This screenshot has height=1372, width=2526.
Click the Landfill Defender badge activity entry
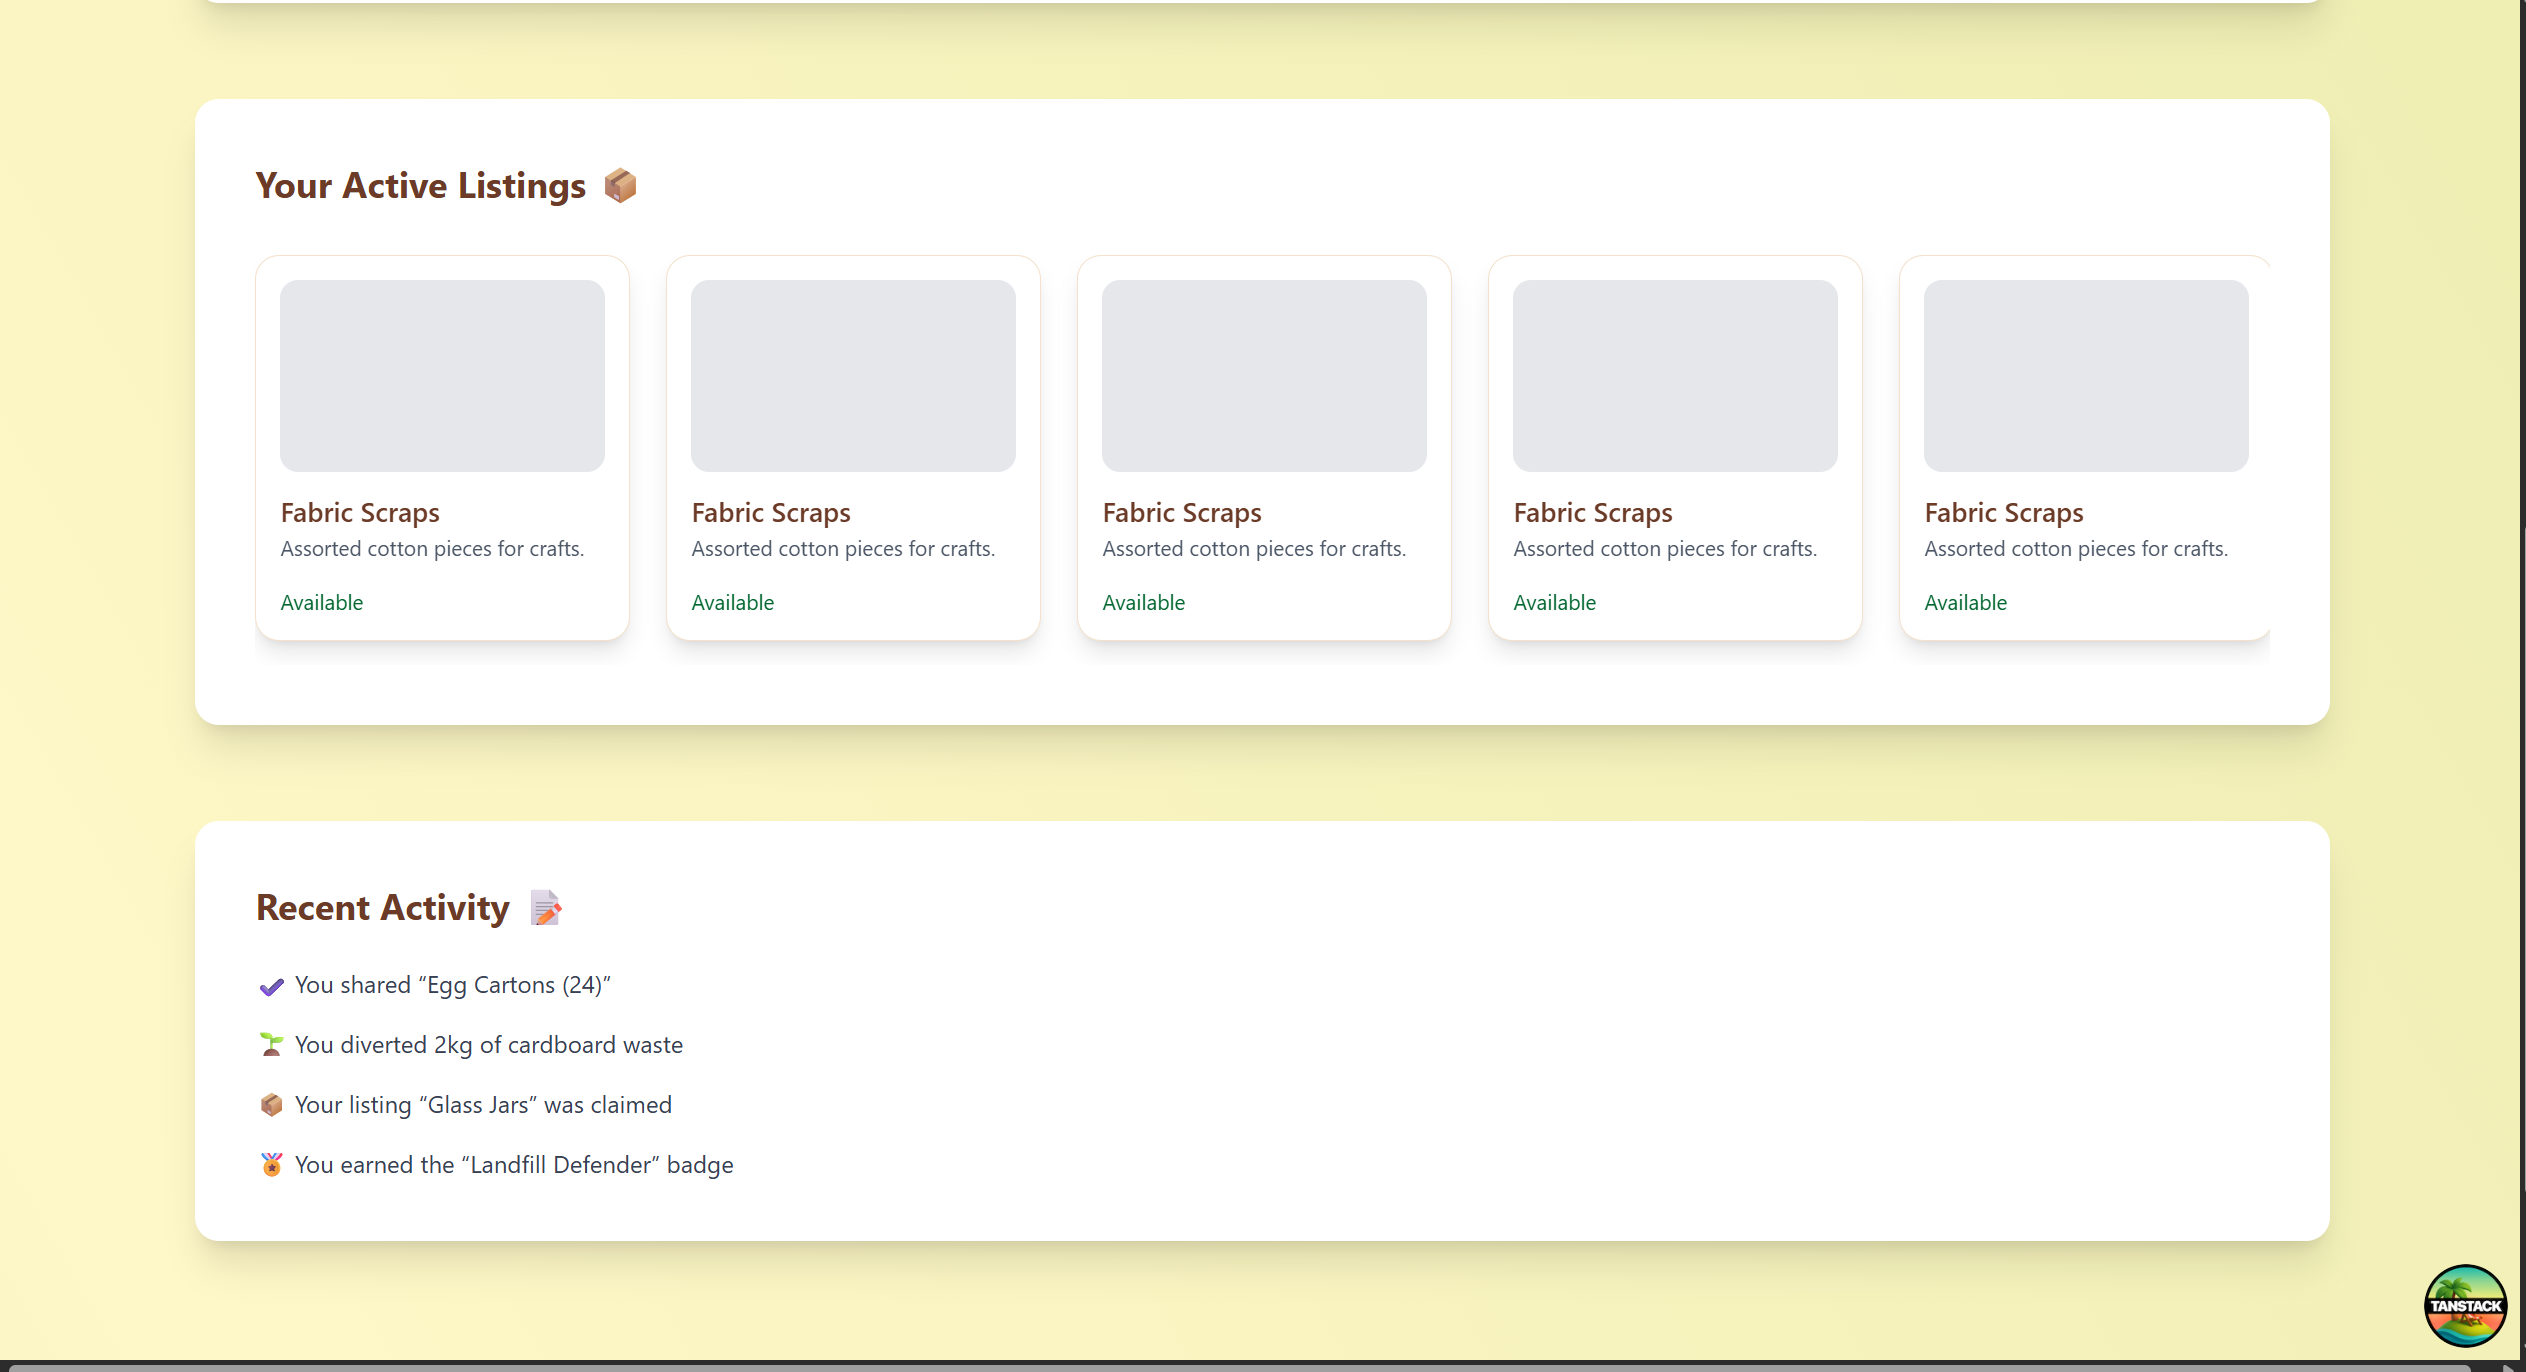[514, 1165]
